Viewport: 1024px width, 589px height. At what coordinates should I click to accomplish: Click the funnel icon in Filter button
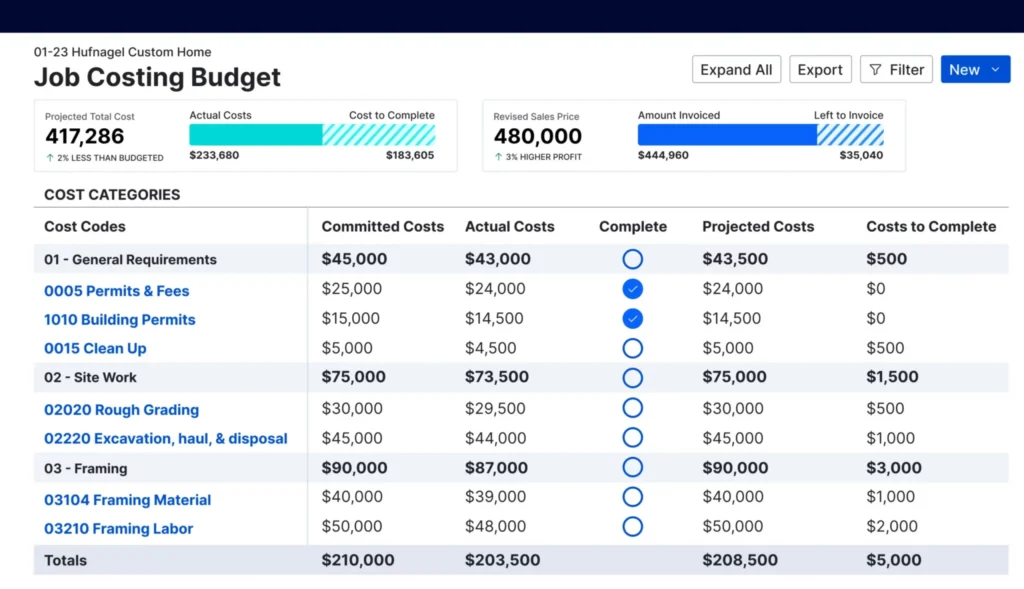[875, 70]
